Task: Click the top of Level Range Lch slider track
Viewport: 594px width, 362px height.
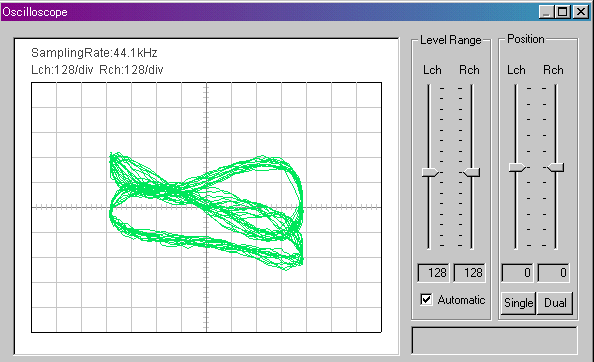Action: pos(429,88)
